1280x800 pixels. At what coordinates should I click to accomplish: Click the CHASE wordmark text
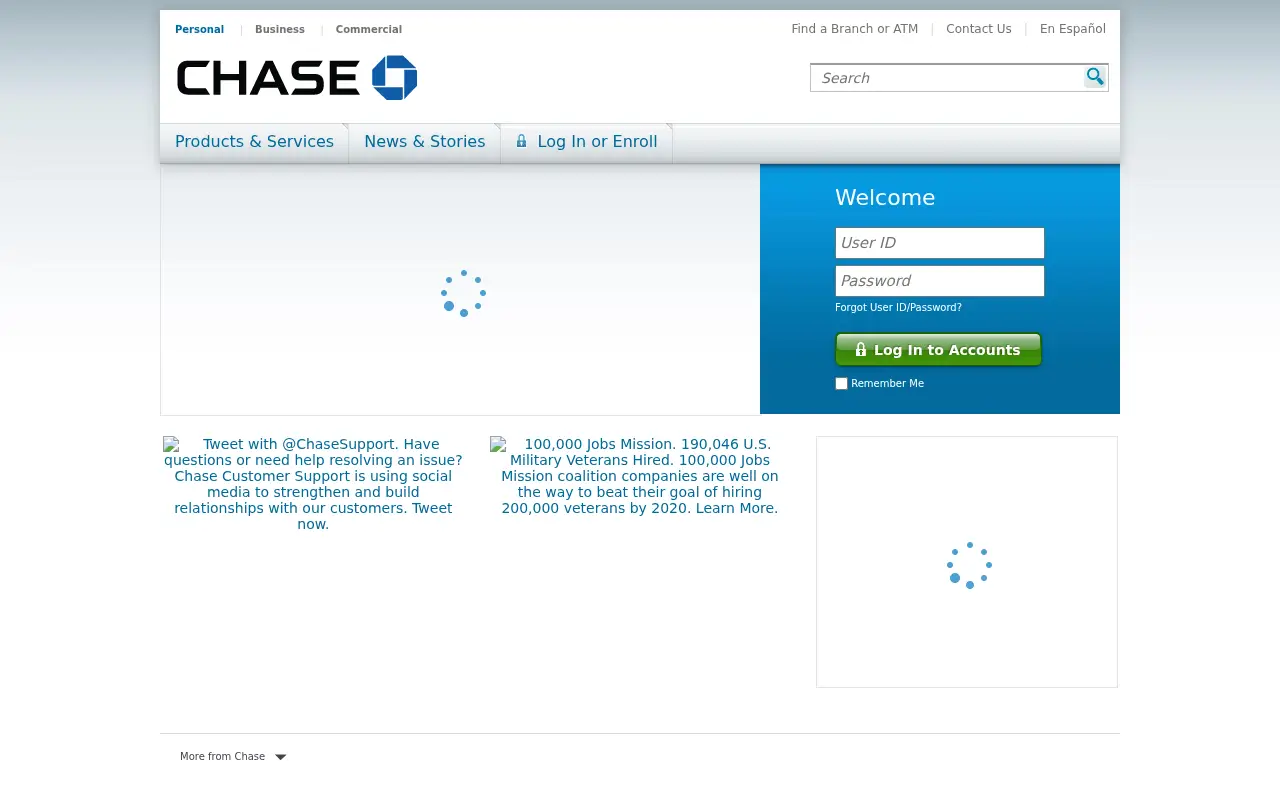tap(268, 78)
